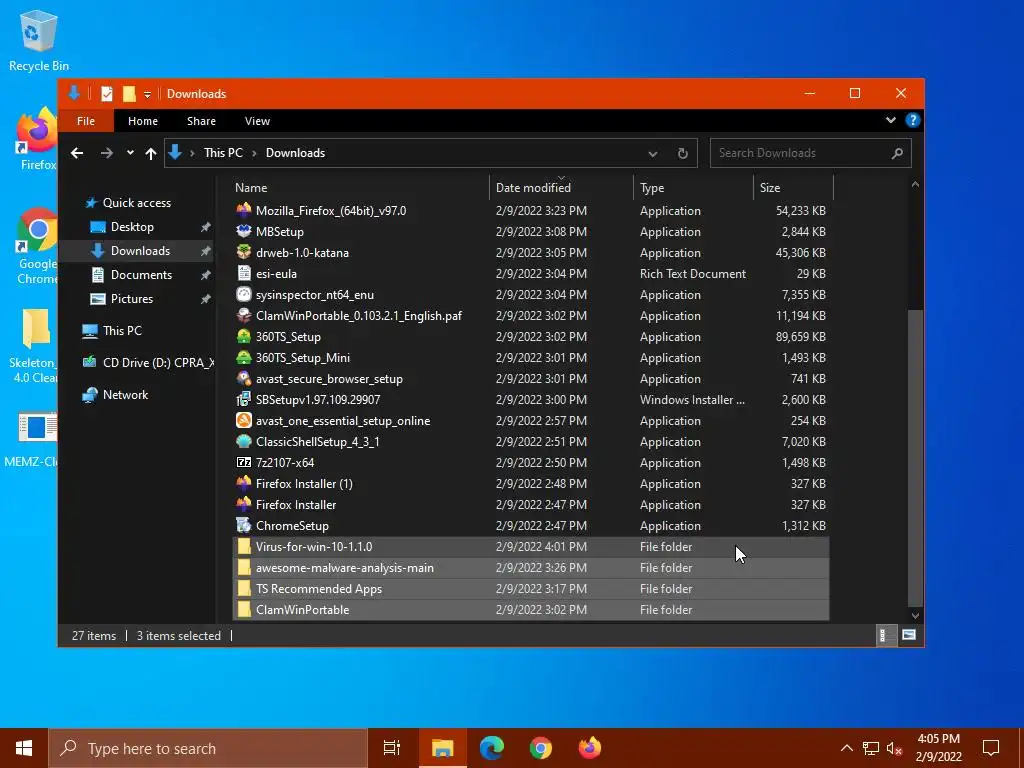Click the breadcrumb arrow before This PC
This screenshot has width=1024, height=768.
pyautogui.click(x=192, y=153)
